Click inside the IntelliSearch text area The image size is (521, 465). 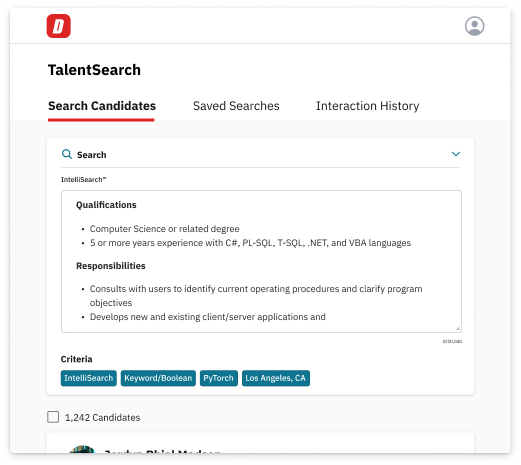[x=261, y=261]
